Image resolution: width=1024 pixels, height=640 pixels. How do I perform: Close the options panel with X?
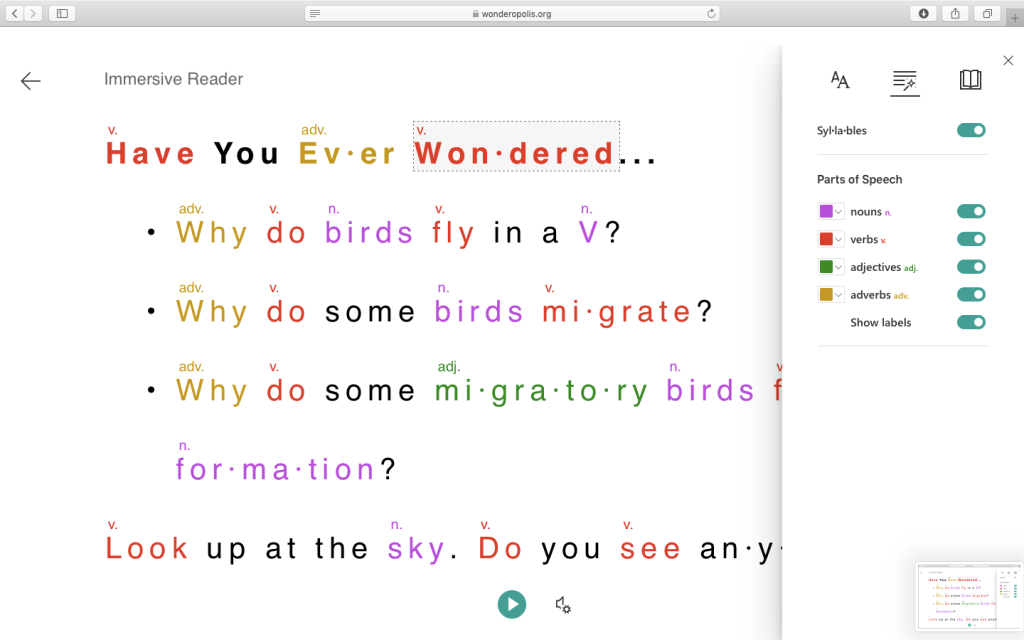[1007, 61]
